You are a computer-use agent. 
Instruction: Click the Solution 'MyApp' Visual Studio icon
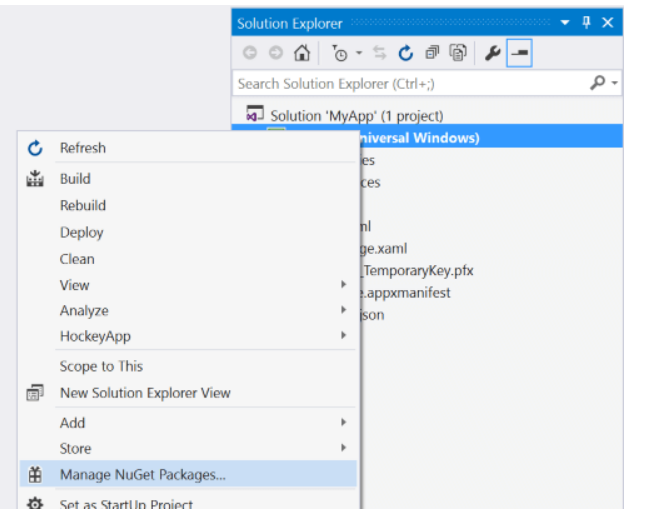click(255, 114)
